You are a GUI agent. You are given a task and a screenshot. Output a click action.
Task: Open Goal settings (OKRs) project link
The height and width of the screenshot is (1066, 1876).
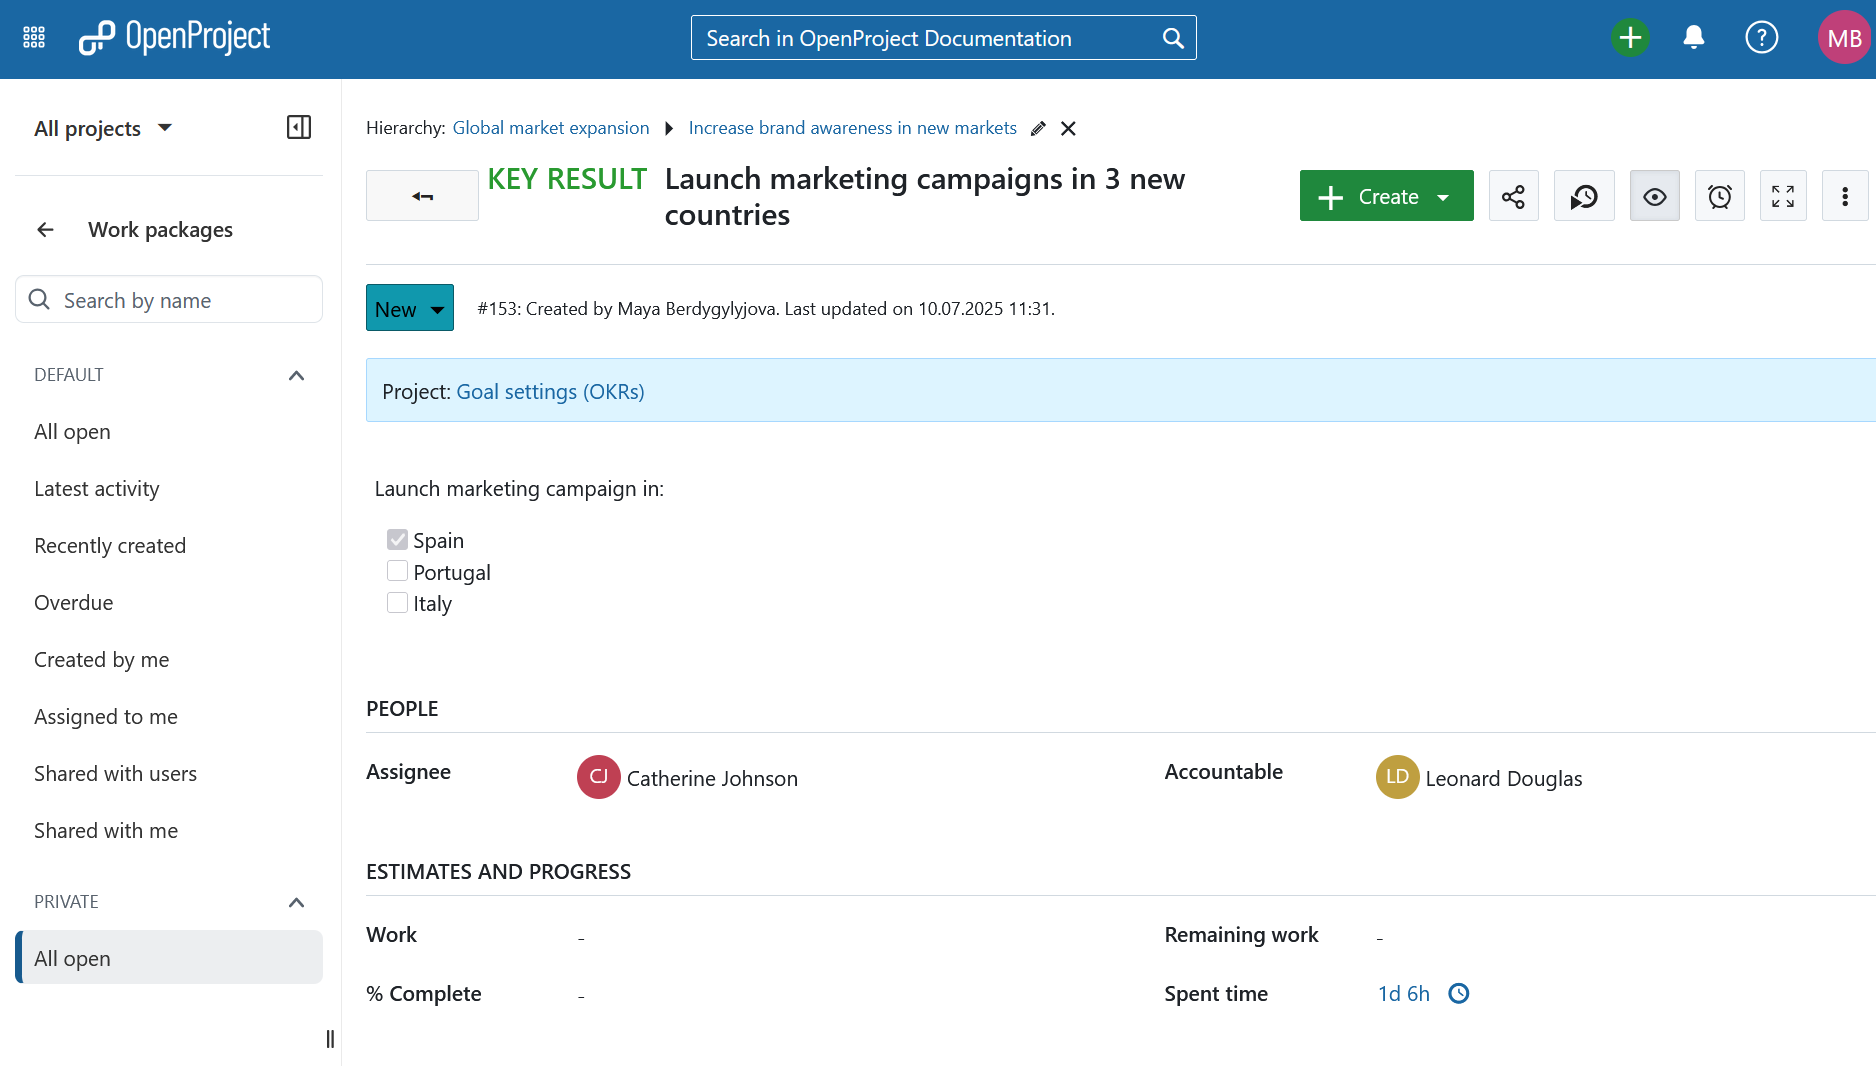coord(550,391)
